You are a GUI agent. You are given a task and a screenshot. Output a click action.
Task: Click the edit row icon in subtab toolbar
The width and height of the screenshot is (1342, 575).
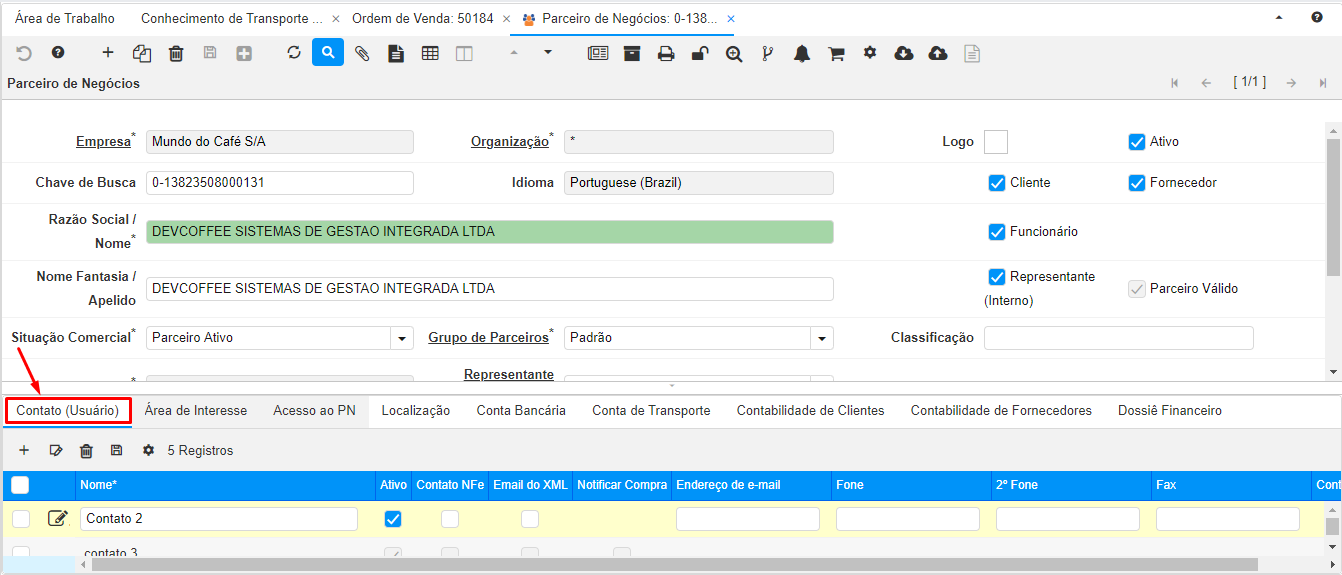pyautogui.click(x=56, y=450)
